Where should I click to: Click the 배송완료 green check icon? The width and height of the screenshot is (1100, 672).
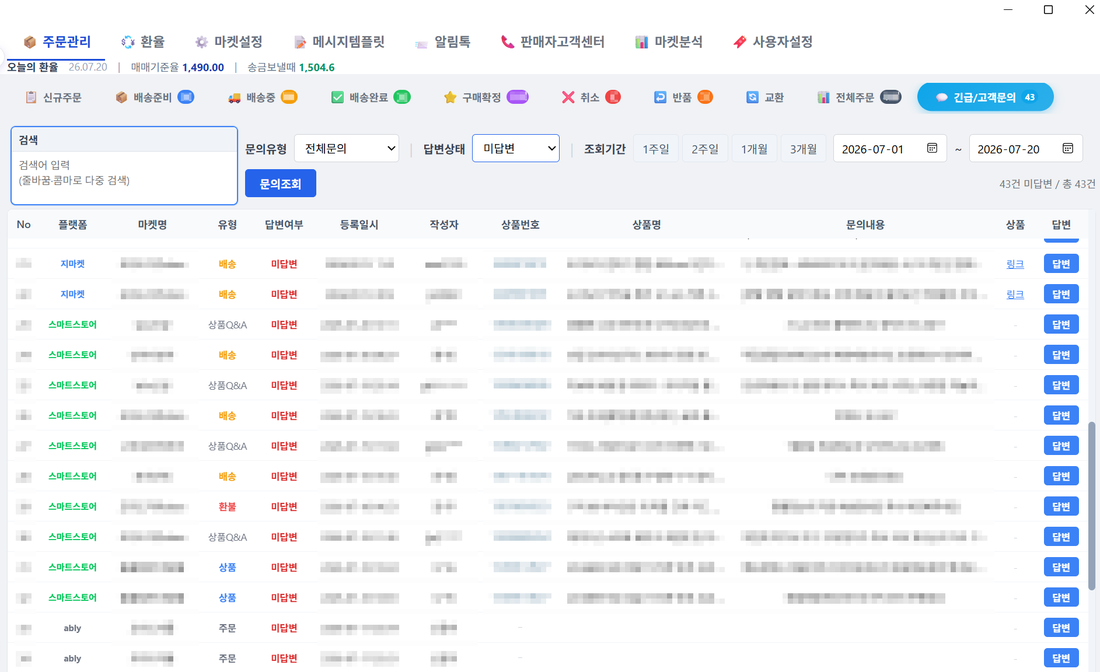(337, 98)
